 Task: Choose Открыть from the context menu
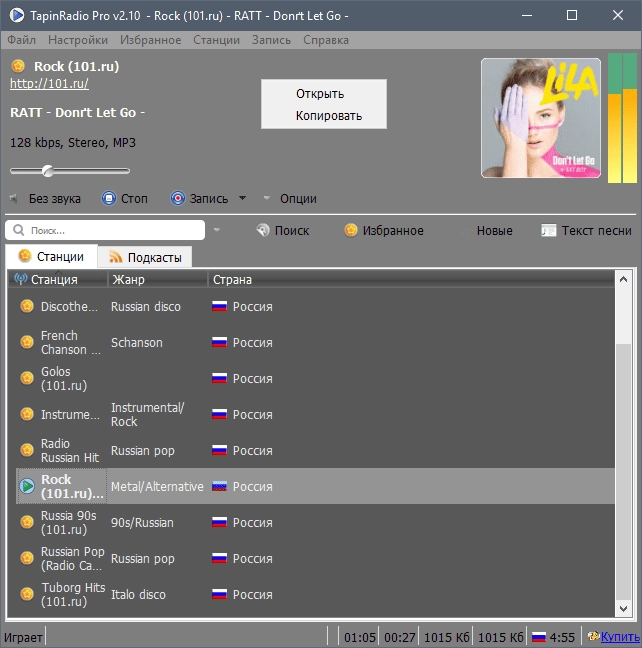[x=324, y=93]
